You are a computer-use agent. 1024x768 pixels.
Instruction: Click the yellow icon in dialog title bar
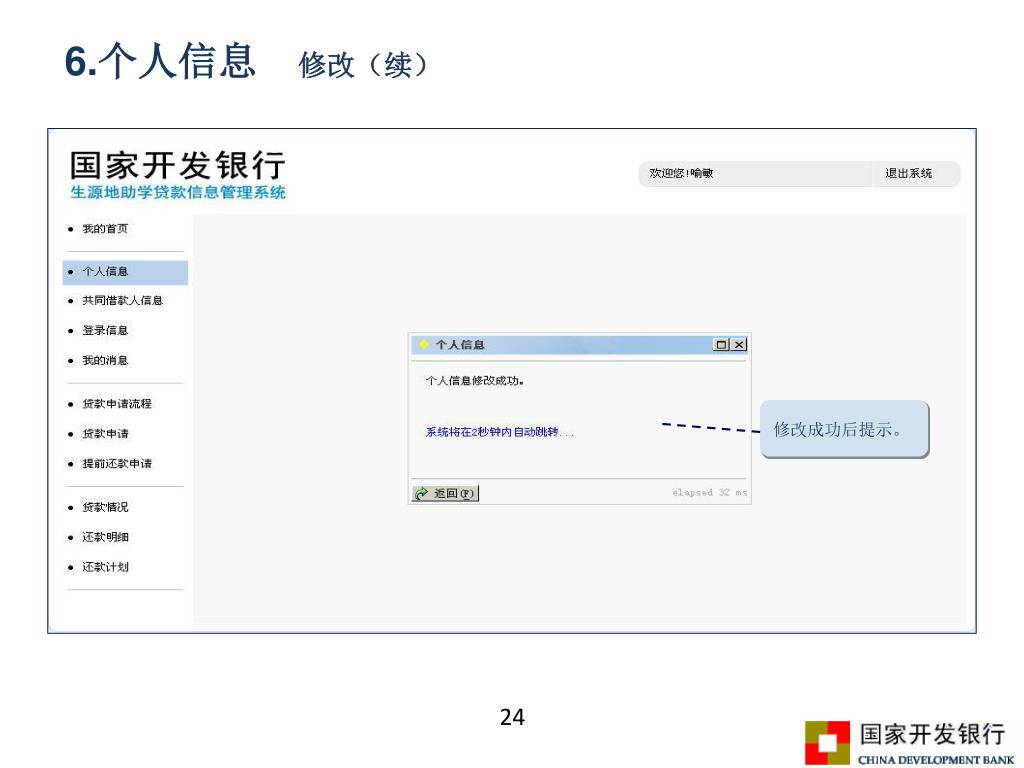coord(424,344)
